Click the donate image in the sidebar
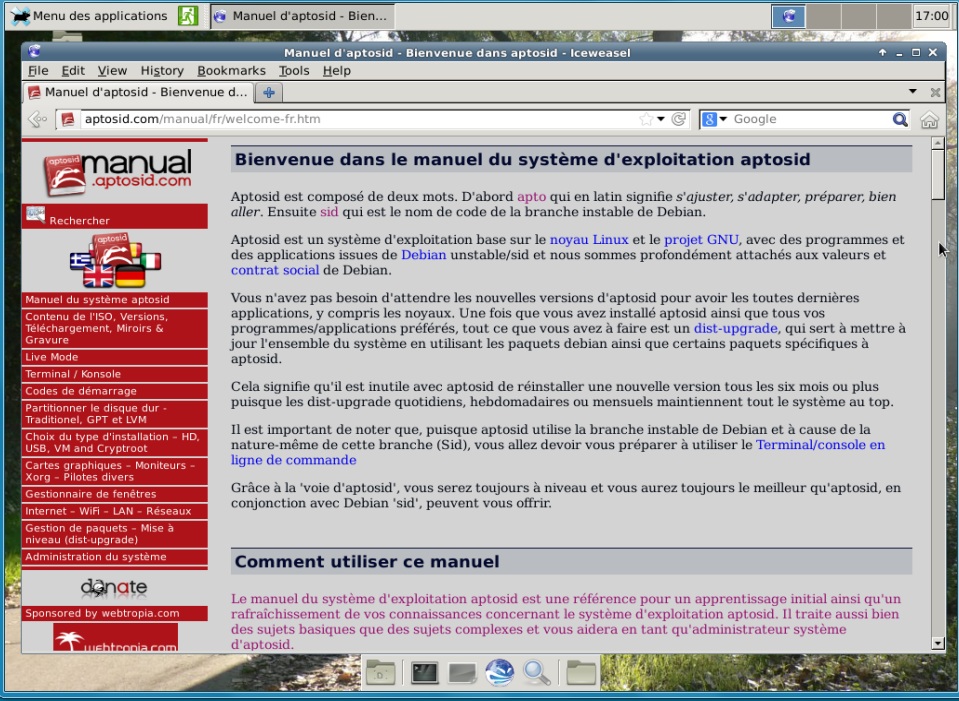This screenshot has height=701, width=959. click(x=114, y=588)
